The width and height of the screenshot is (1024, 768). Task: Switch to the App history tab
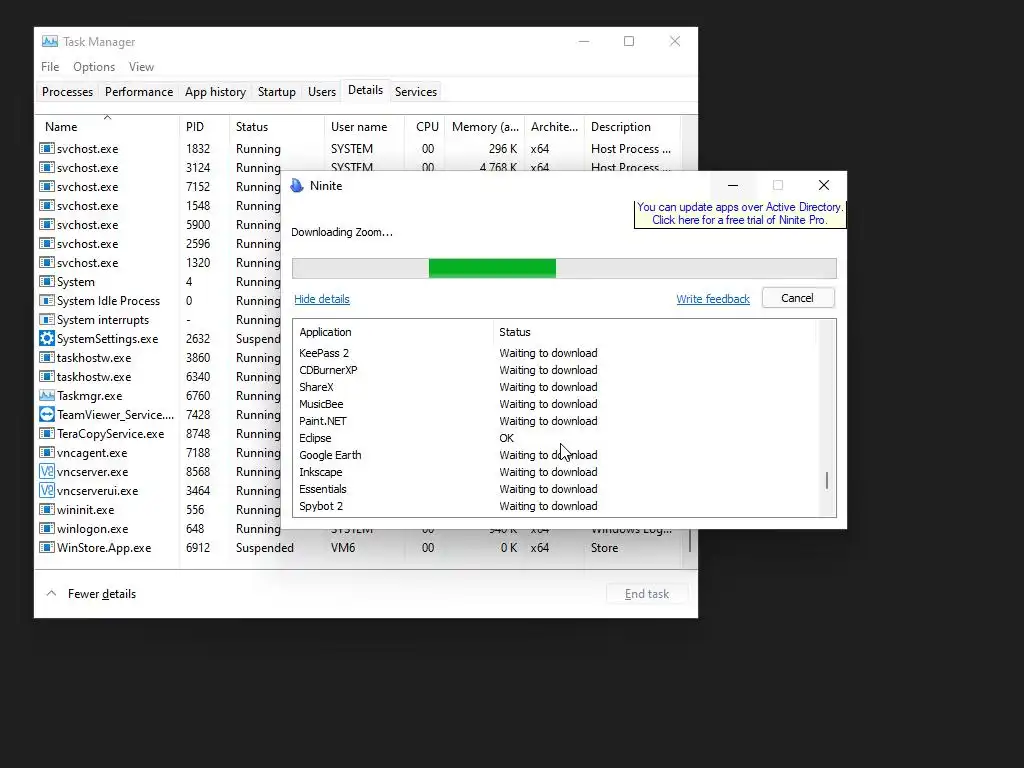pyautogui.click(x=216, y=91)
